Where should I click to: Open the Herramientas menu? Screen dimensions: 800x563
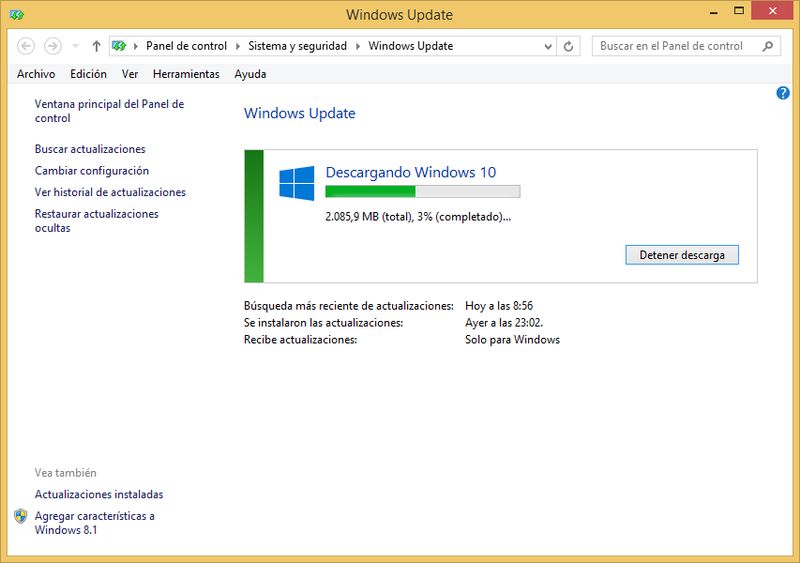(186, 74)
